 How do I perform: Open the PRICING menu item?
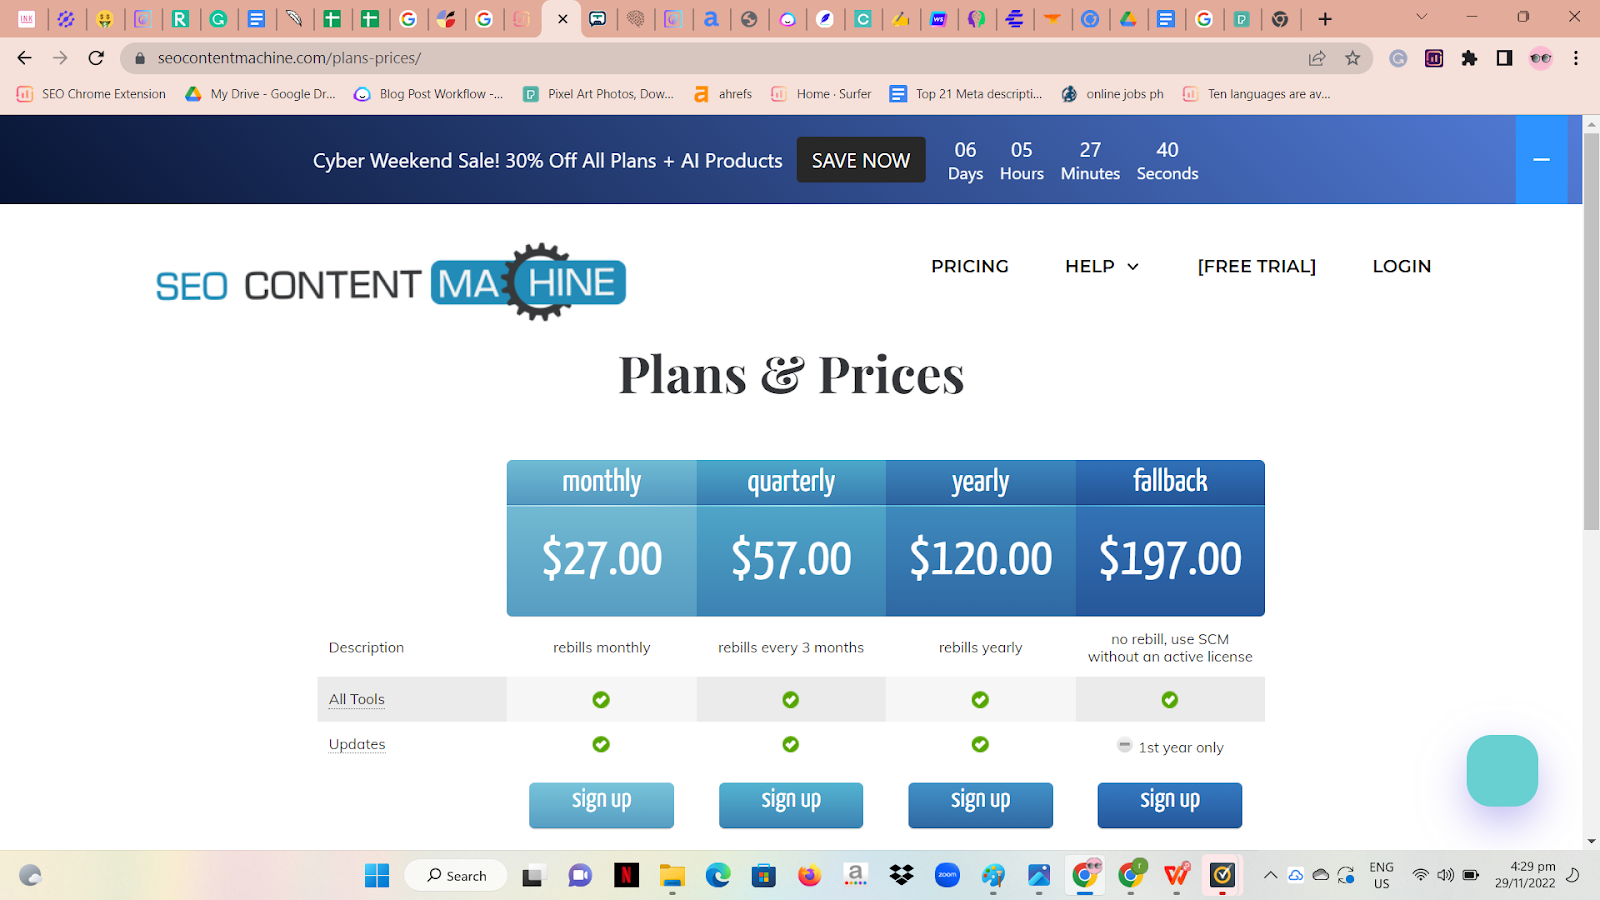coord(970,266)
